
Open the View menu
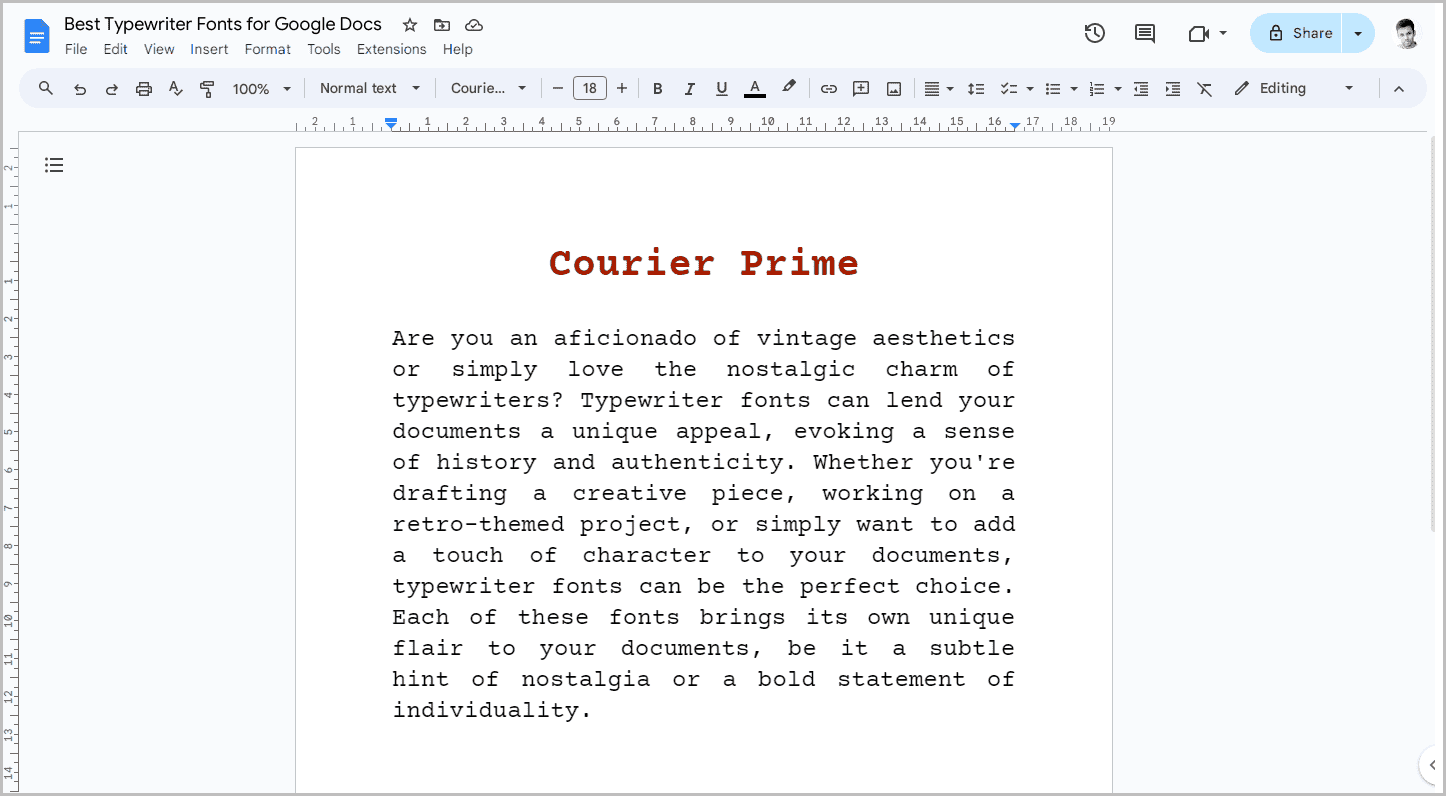(x=159, y=49)
